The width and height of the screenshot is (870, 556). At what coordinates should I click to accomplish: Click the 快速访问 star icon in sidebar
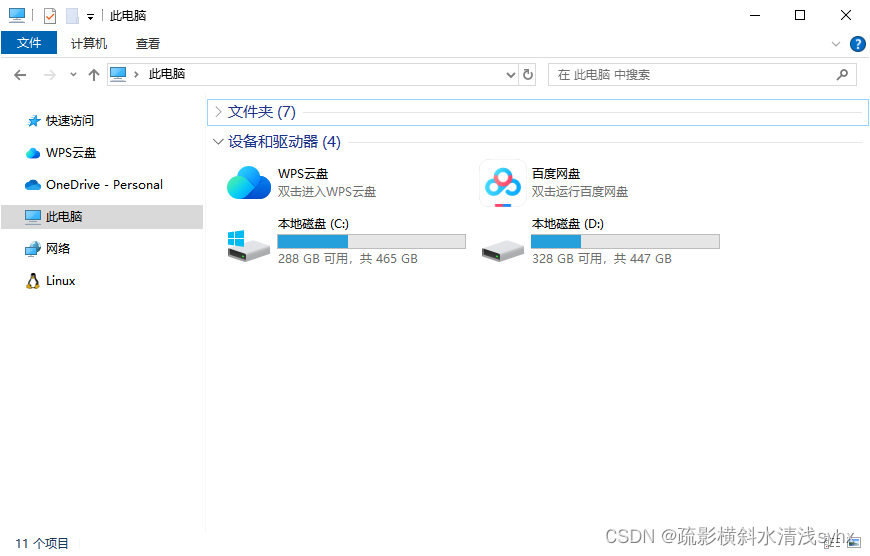pos(34,121)
